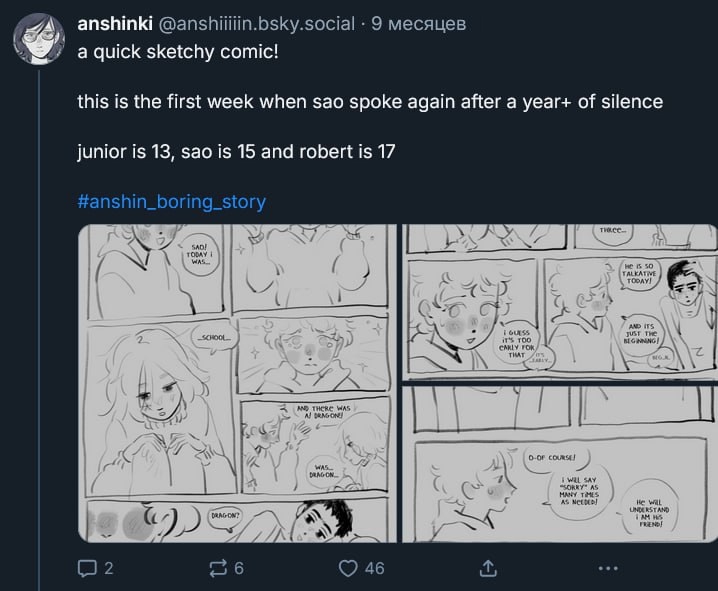Click the line listing junior, sao, robert ages
Screen dimensions: 718x591
pyautogui.click(x=236, y=152)
